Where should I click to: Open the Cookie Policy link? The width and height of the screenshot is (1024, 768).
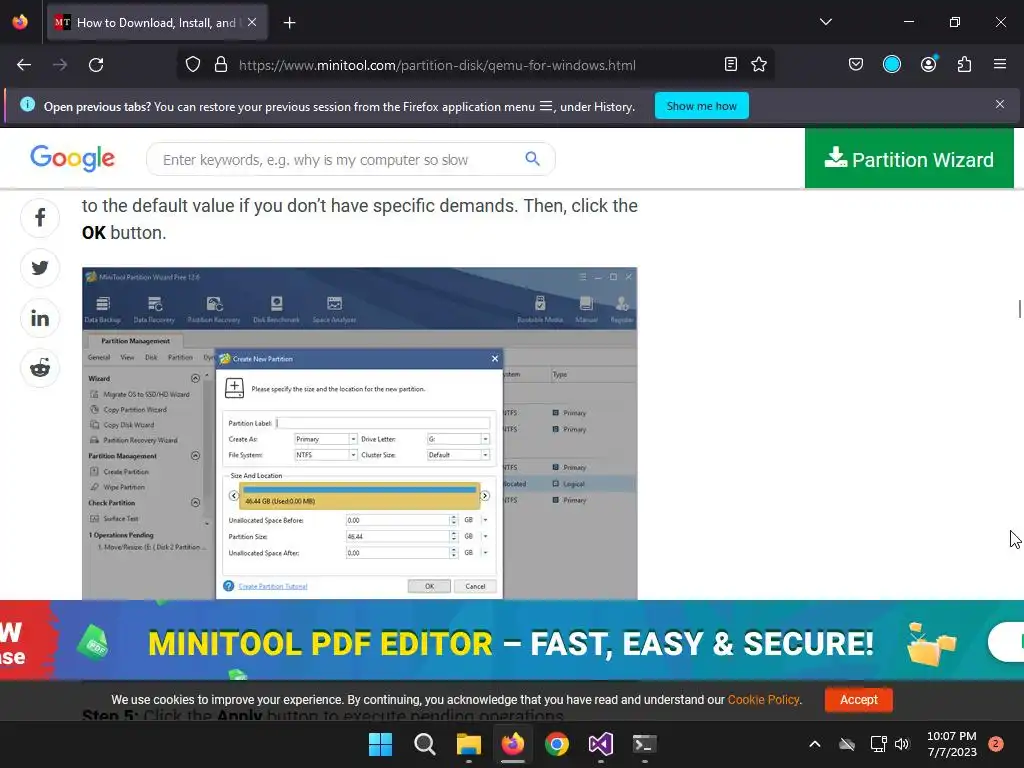[x=763, y=699]
